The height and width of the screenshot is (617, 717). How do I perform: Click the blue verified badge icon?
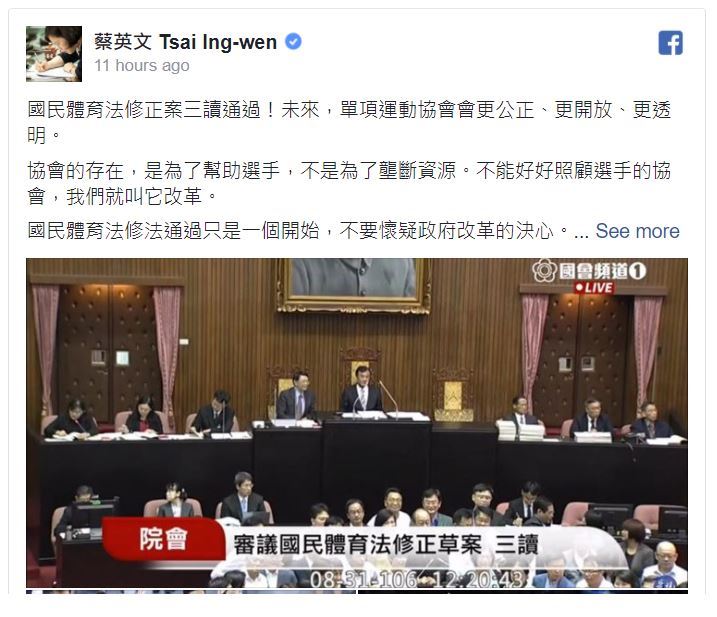coord(293,41)
